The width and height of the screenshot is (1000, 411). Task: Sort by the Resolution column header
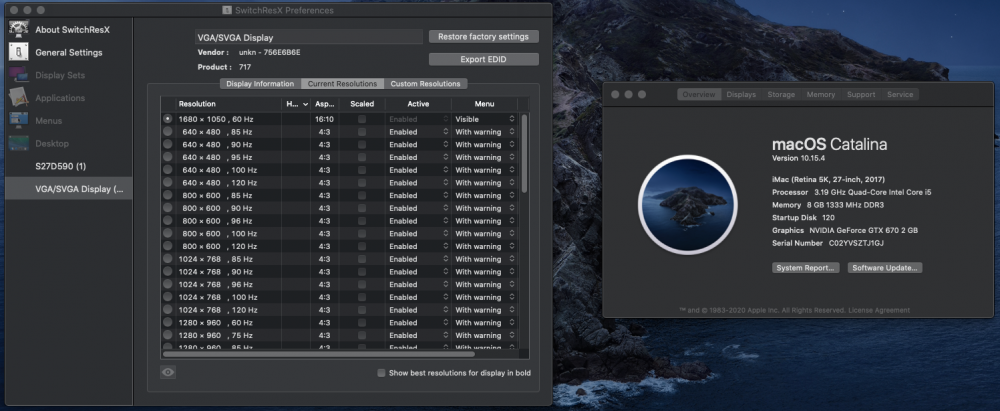228,103
